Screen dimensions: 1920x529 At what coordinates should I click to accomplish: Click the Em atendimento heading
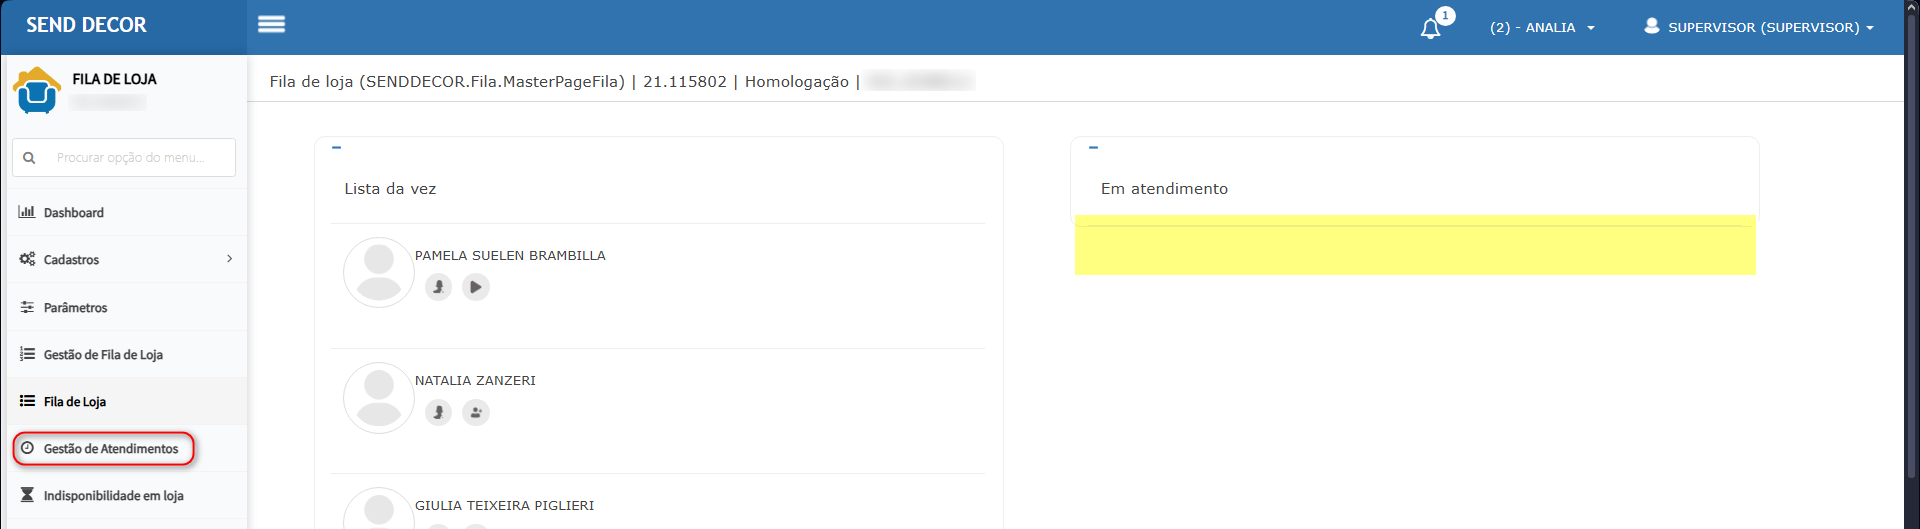(1164, 188)
